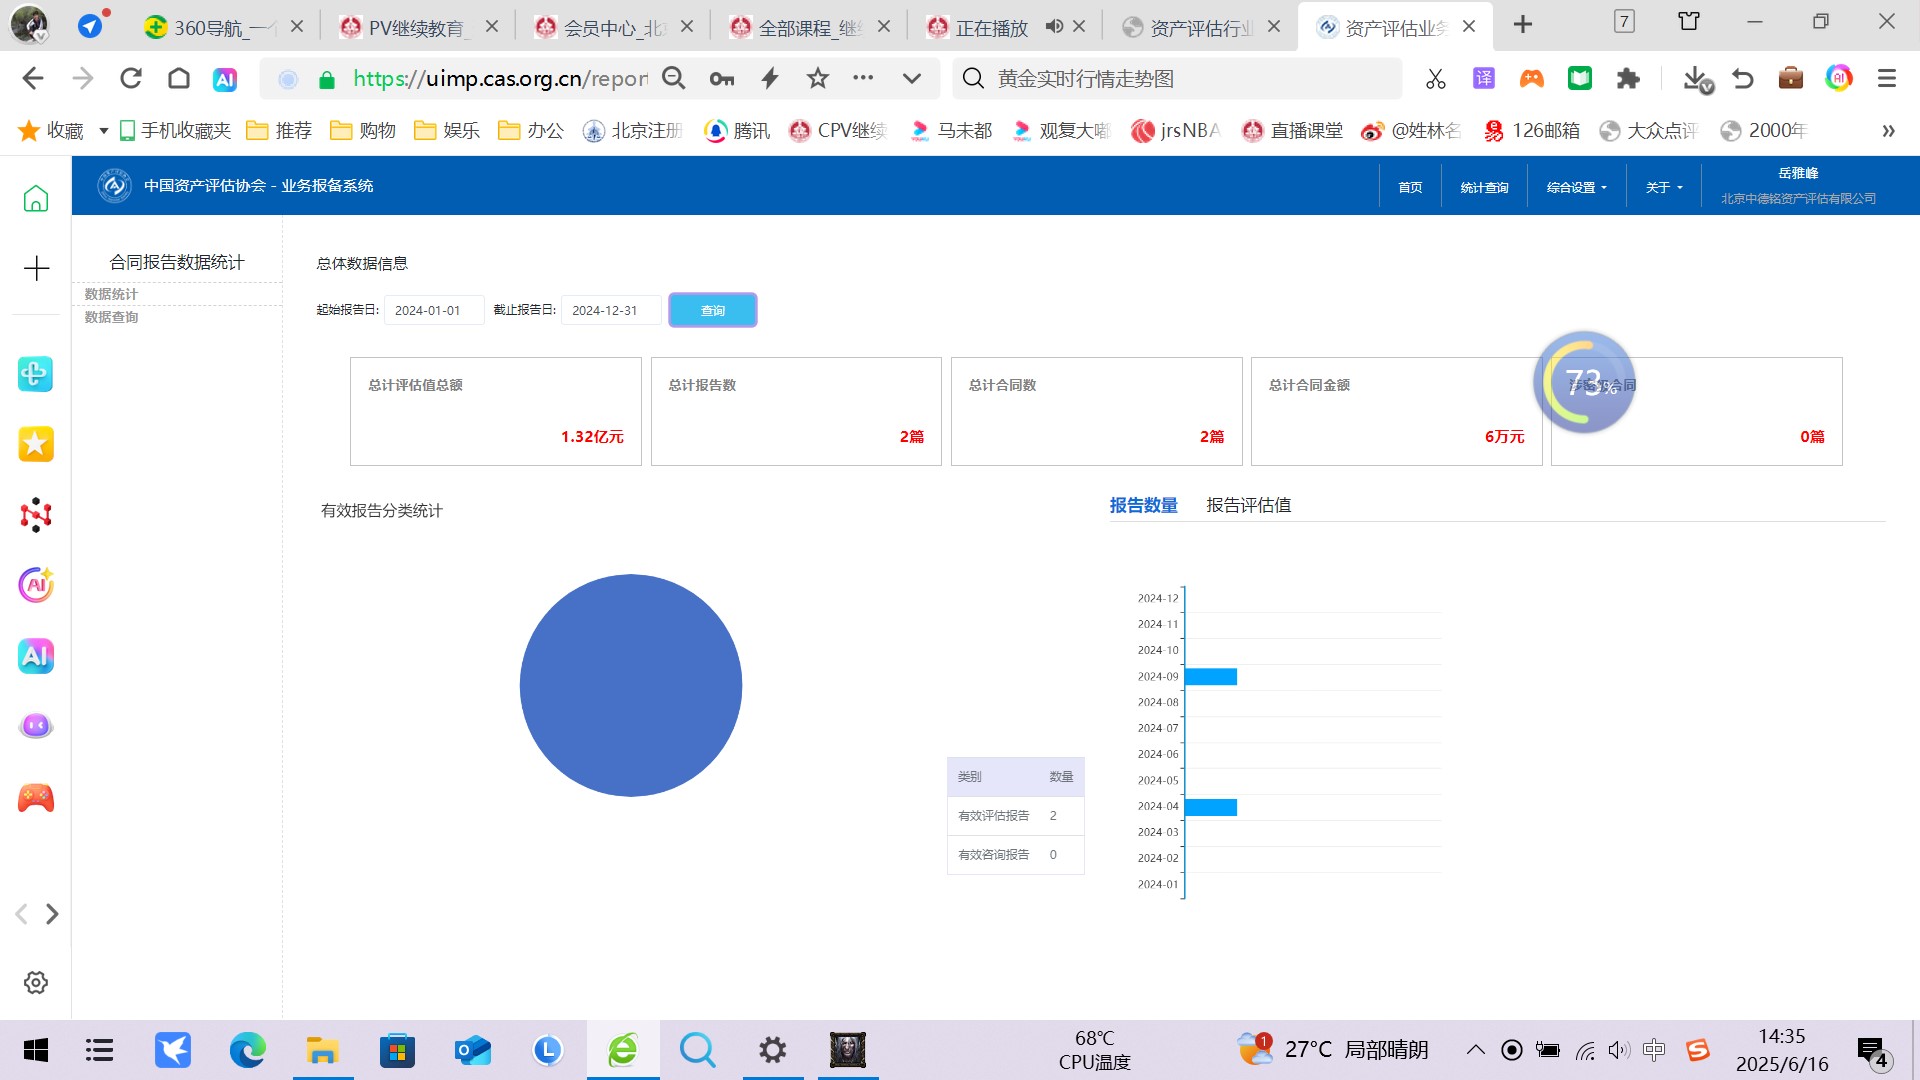Open sidebar settings gear icon
This screenshot has height=1080, width=1920.
[x=36, y=982]
